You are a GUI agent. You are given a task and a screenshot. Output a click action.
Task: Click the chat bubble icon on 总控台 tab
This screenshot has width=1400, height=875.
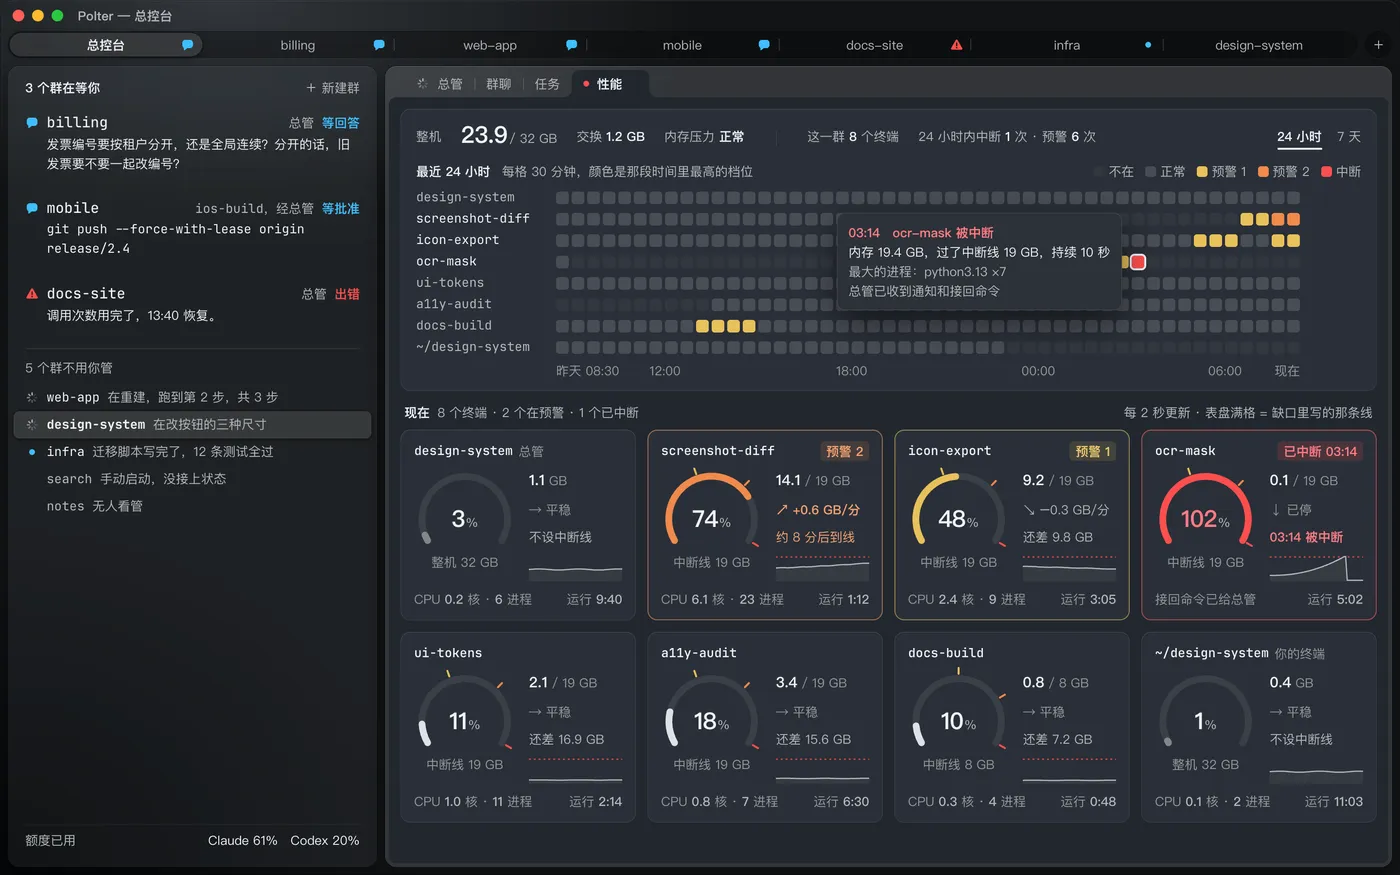[x=187, y=45]
